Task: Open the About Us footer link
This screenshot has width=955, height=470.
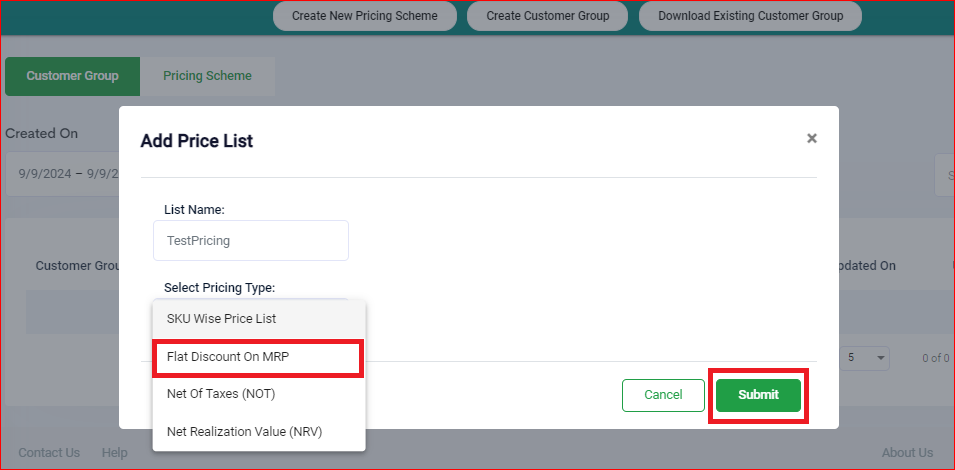Action: click(907, 453)
